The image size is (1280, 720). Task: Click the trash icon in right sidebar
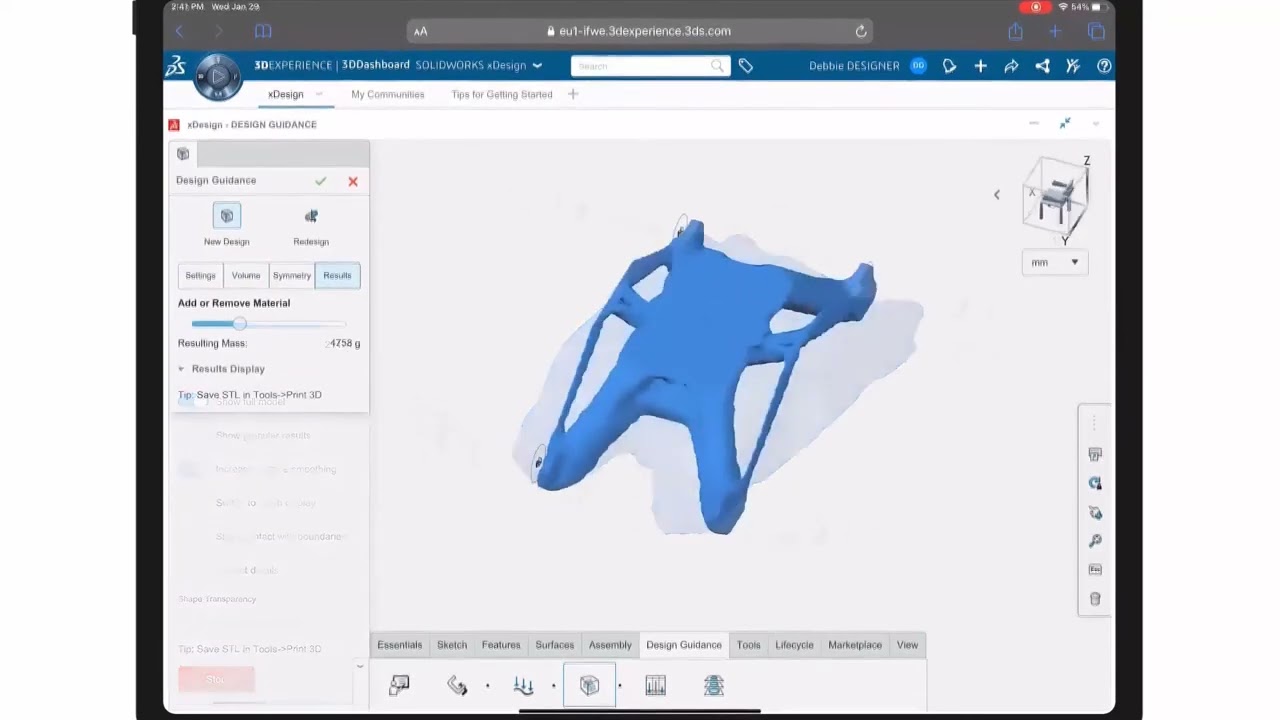point(1095,599)
